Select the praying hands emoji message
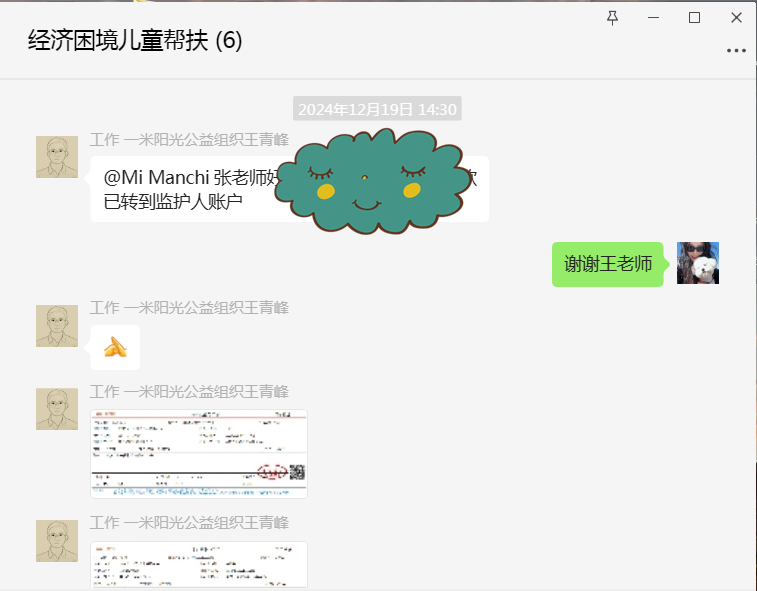This screenshot has width=757, height=591. [115, 347]
